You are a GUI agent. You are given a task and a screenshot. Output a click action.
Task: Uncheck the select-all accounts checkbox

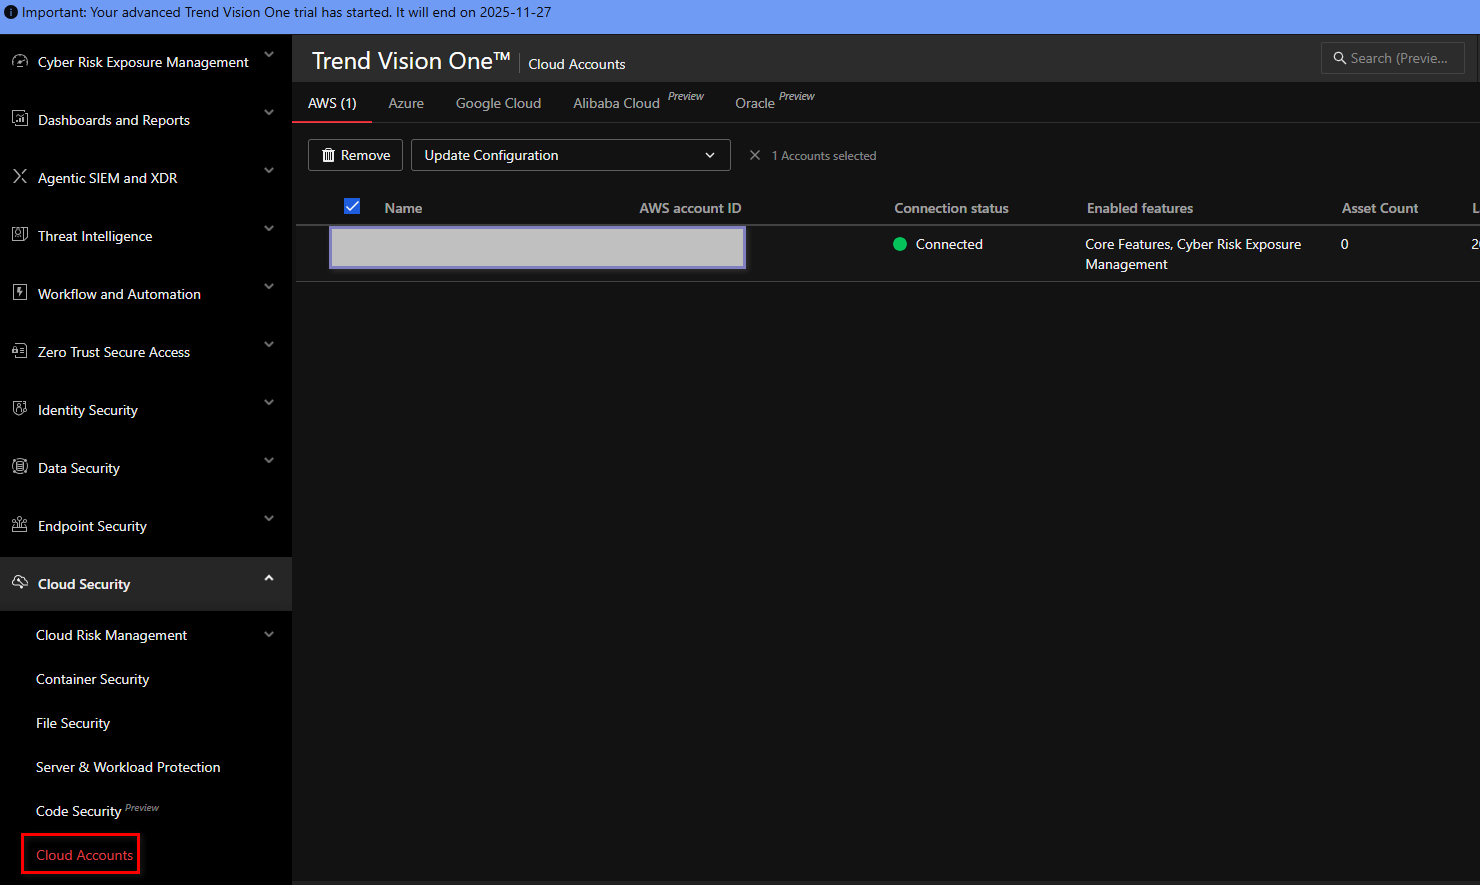click(352, 206)
